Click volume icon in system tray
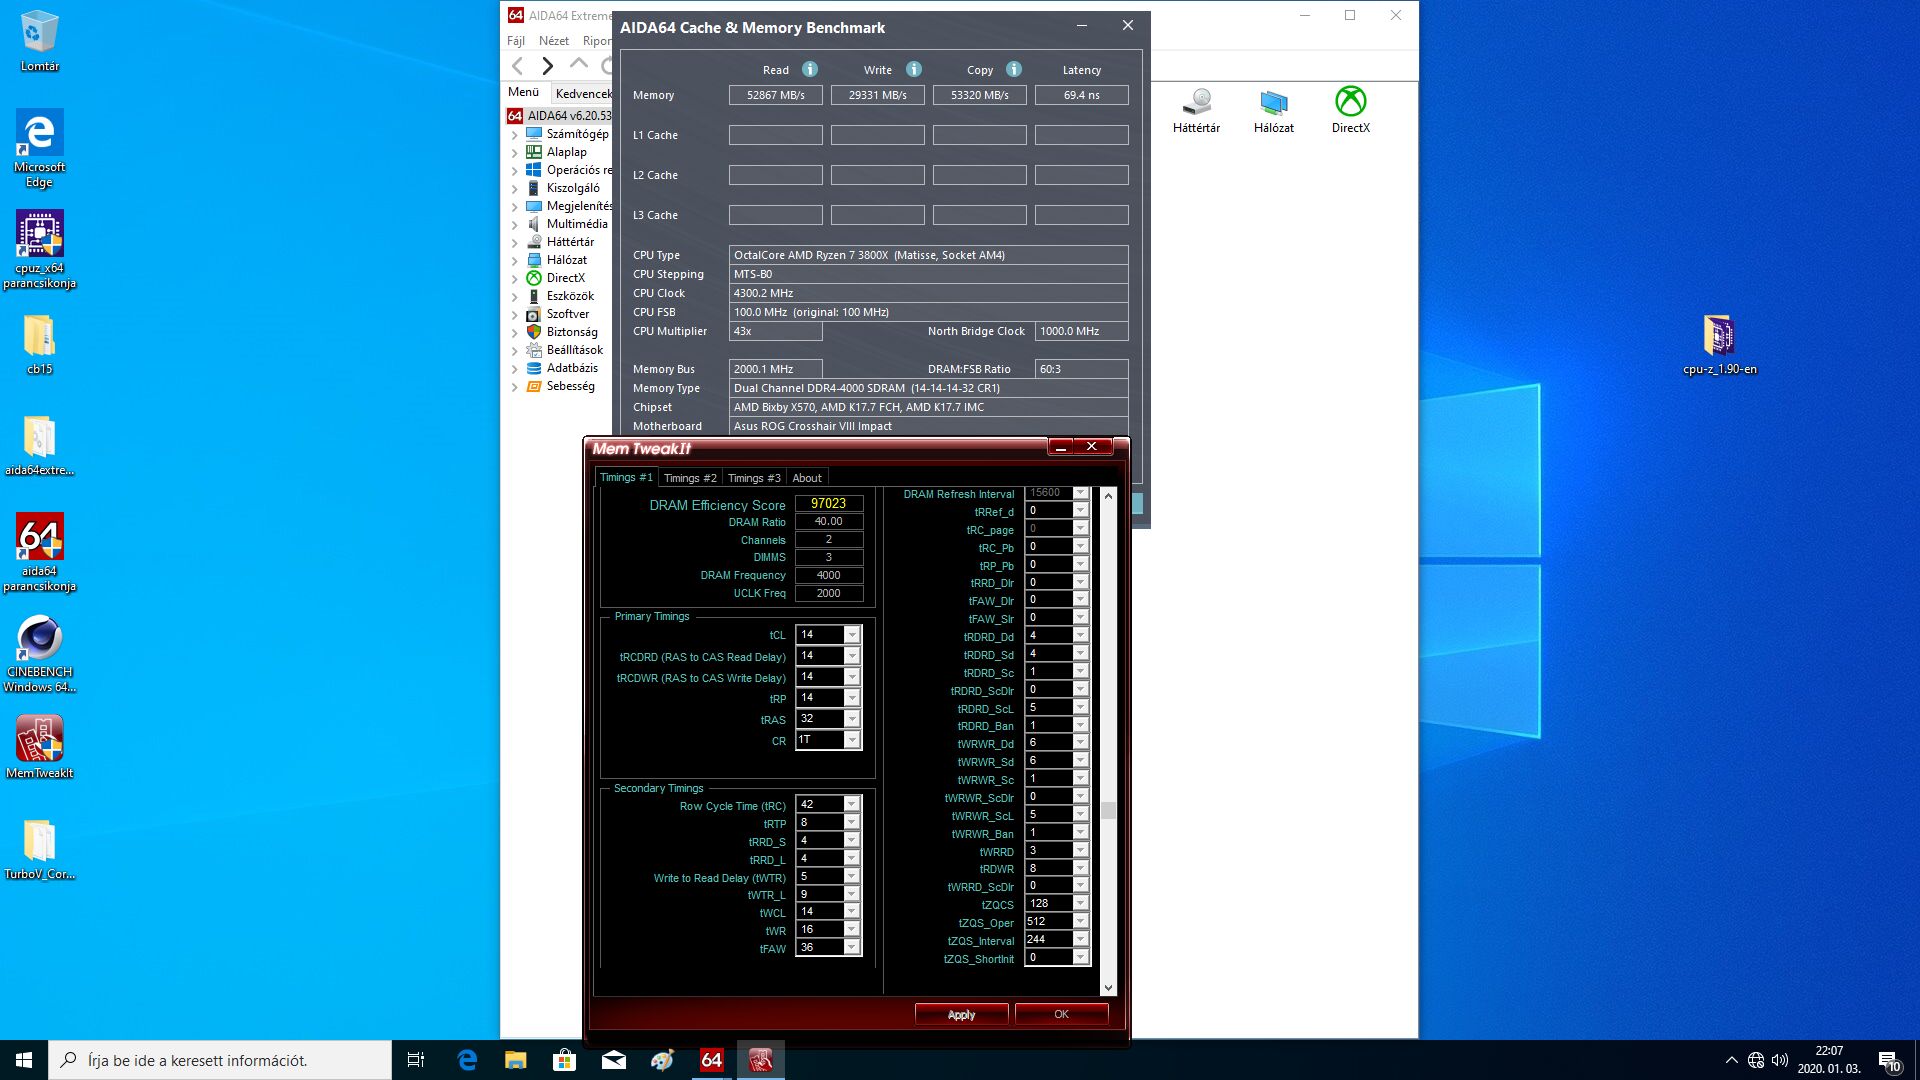 point(1780,1060)
